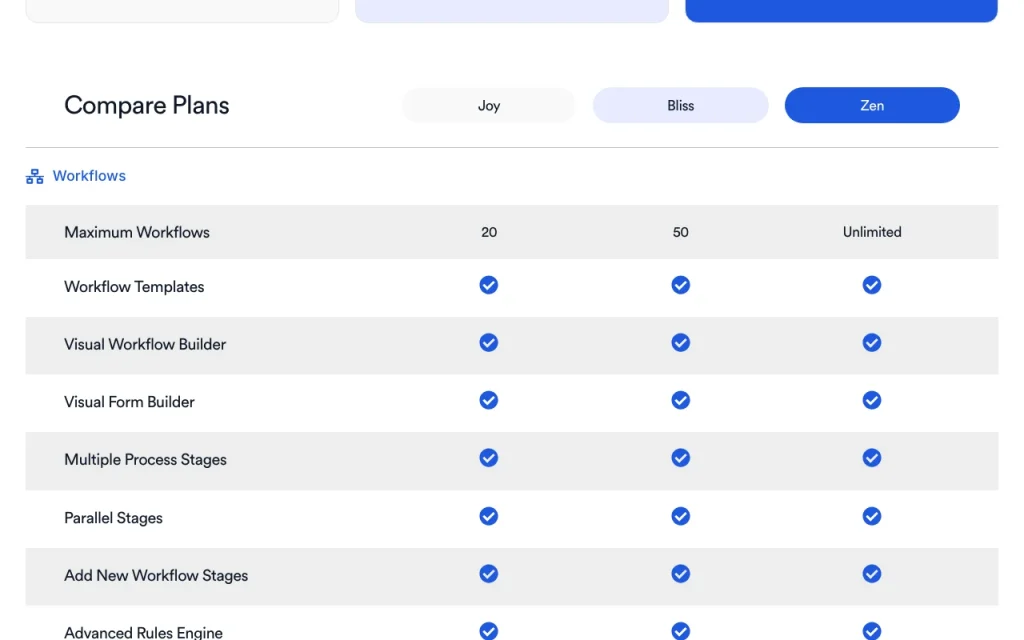Image resolution: width=1024 pixels, height=640 pixels.
Task: Click the Joy checkmark for Workflow Templates
Action: click(x=488, y=285)
